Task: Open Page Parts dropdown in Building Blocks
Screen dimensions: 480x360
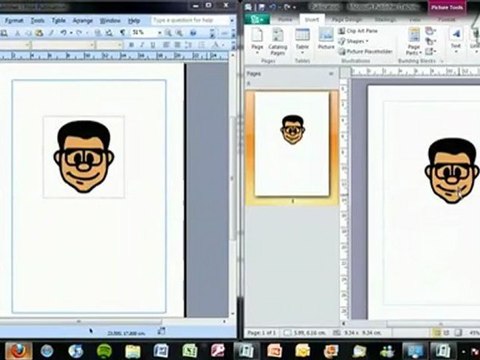Action: click(414, 41)
